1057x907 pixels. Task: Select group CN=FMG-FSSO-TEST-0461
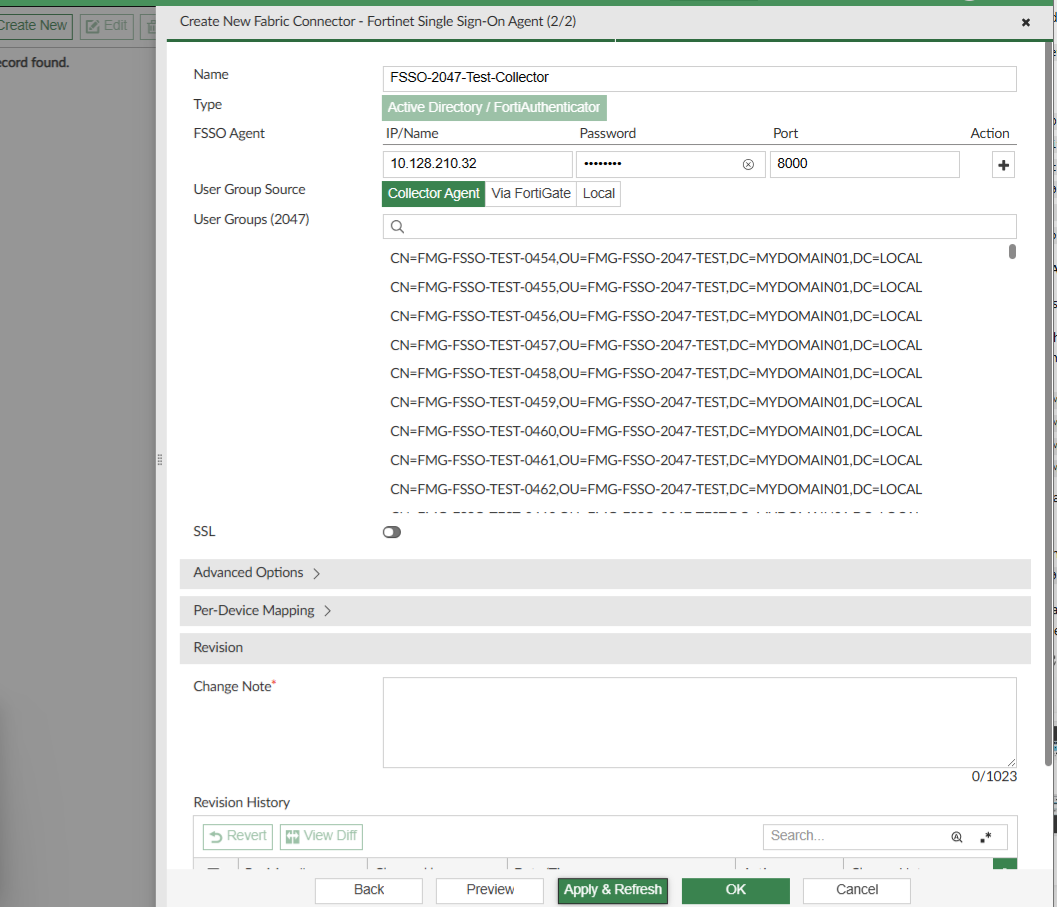[656, 461]
